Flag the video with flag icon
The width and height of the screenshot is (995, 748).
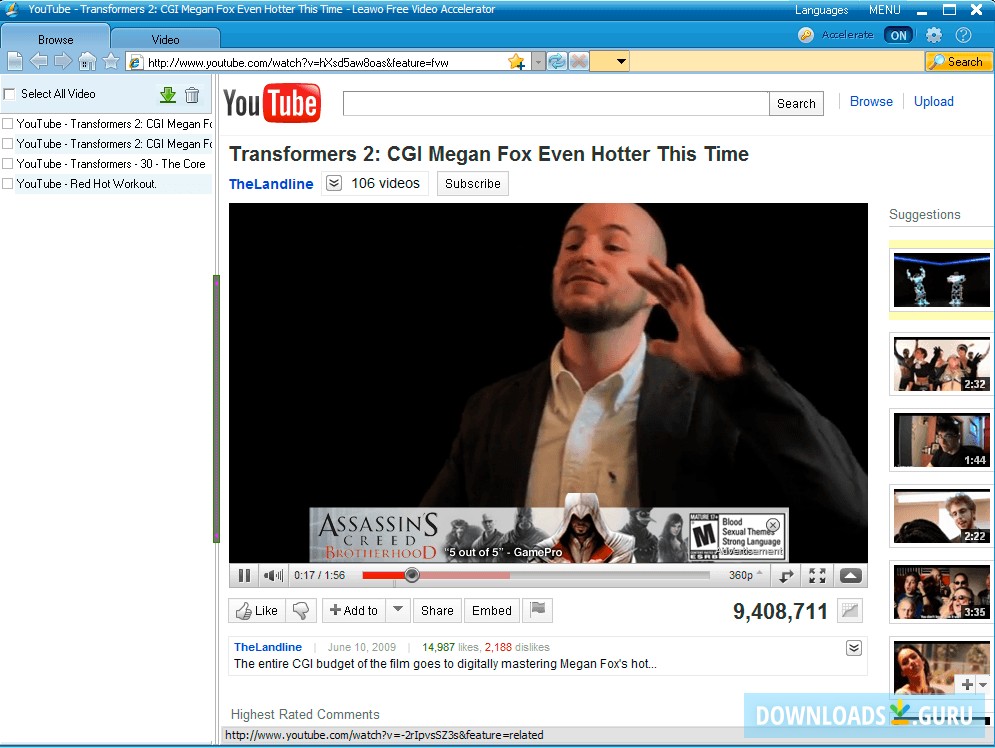tap(537, 610)
